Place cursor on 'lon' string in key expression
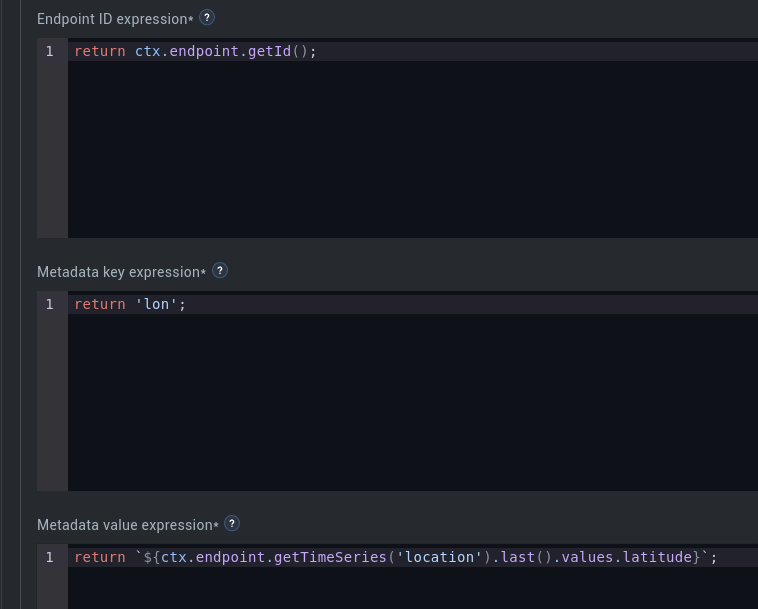 pyautogui.click(x=156, y=304)
